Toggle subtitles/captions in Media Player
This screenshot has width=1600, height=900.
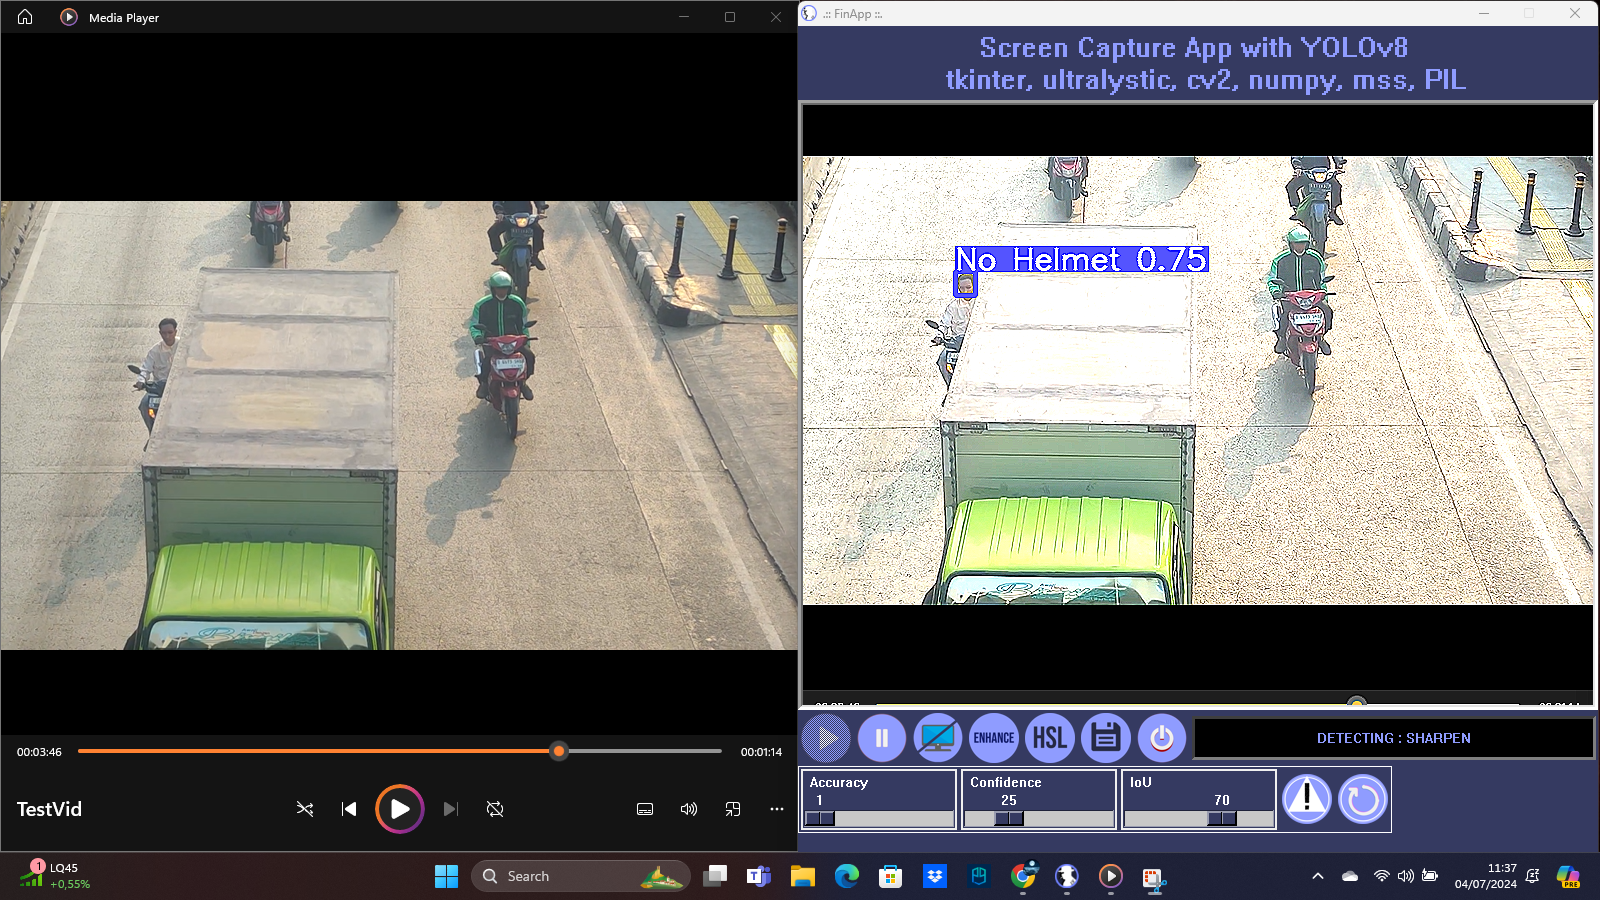[x=645, y=809]
